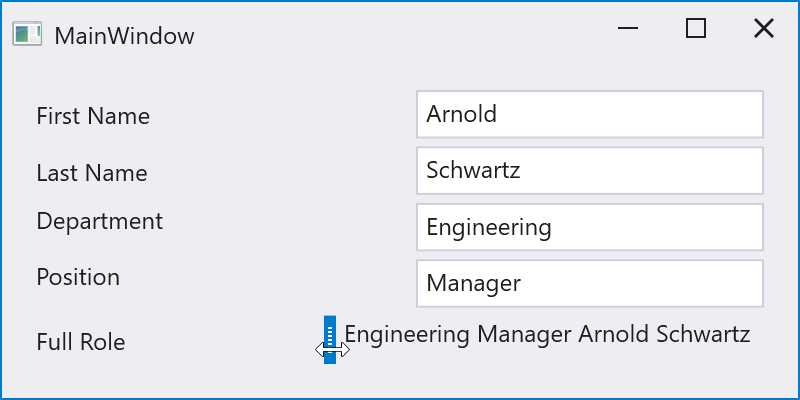800x400 pixels.
Task: Focus the First Name field containing Arnold
Action: click(590, 114)
